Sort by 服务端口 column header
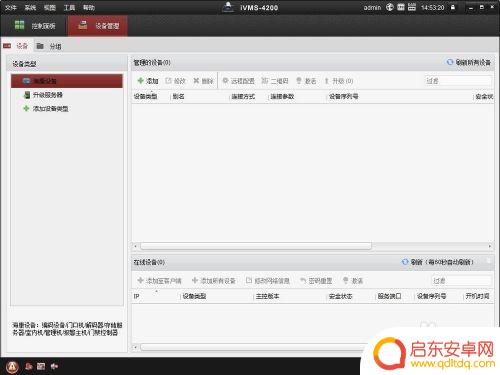This screenshot has height=375, width=500. coord(389,296)
